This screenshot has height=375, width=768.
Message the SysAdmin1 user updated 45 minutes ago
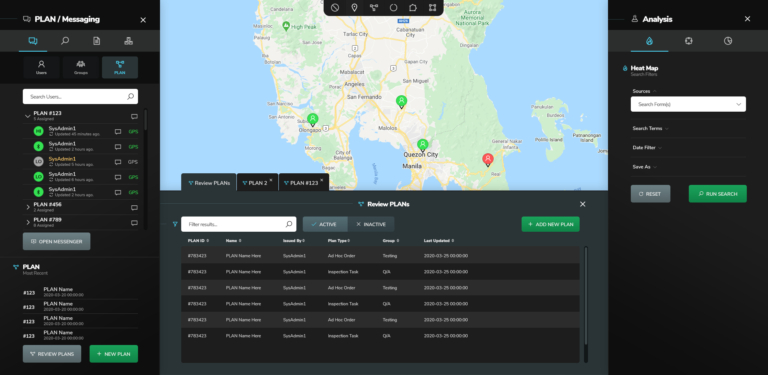(118, 132)
